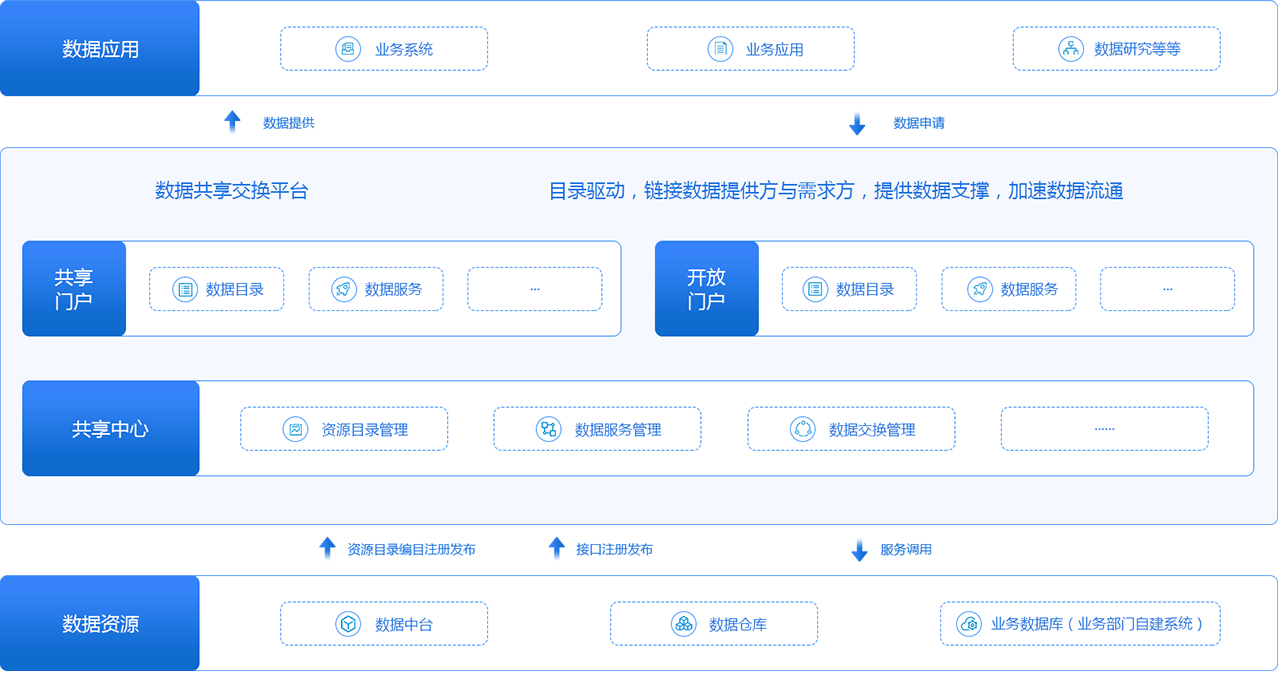This screenshot has height=673, width=1283.
Task: Select the 数据应用 header block
Action: point(100,49)
